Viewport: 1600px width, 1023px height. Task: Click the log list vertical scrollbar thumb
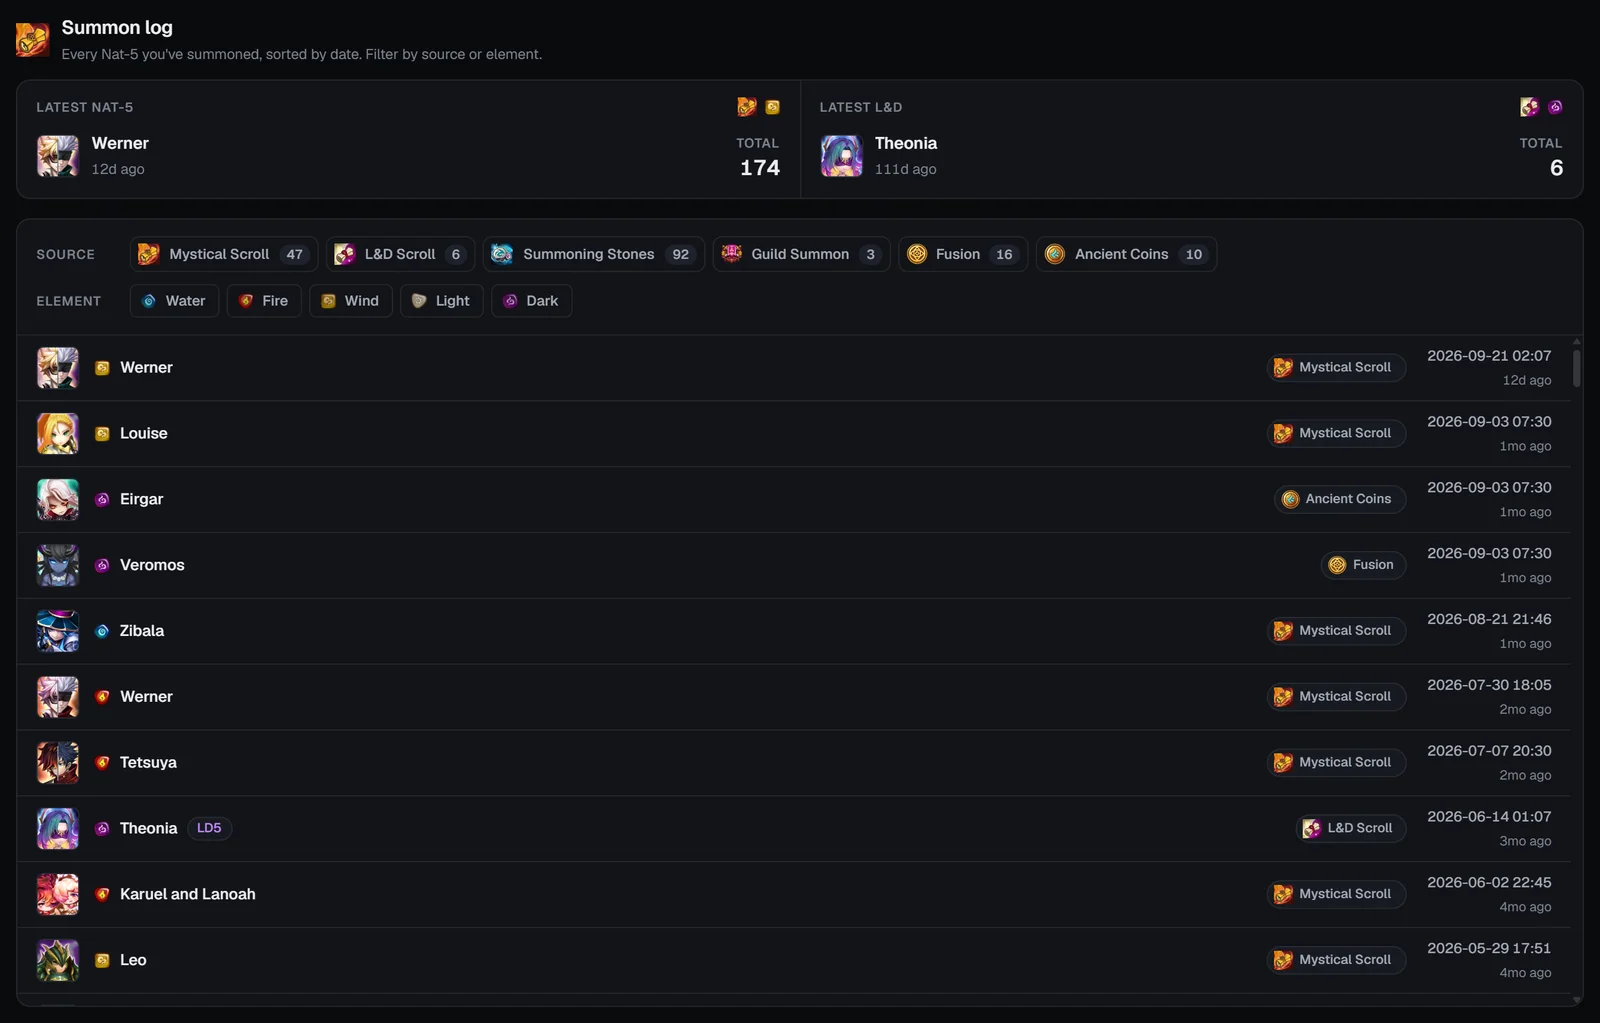(1577, 367)
